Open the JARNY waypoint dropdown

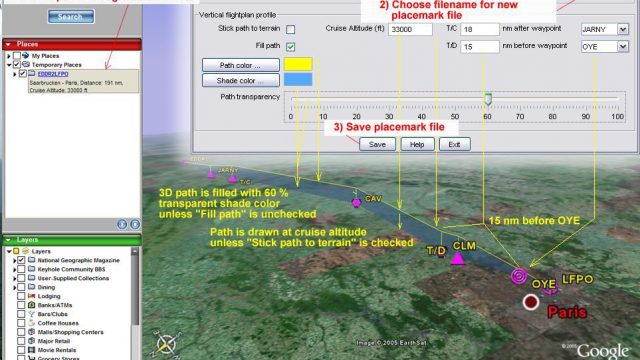point(622,29)
